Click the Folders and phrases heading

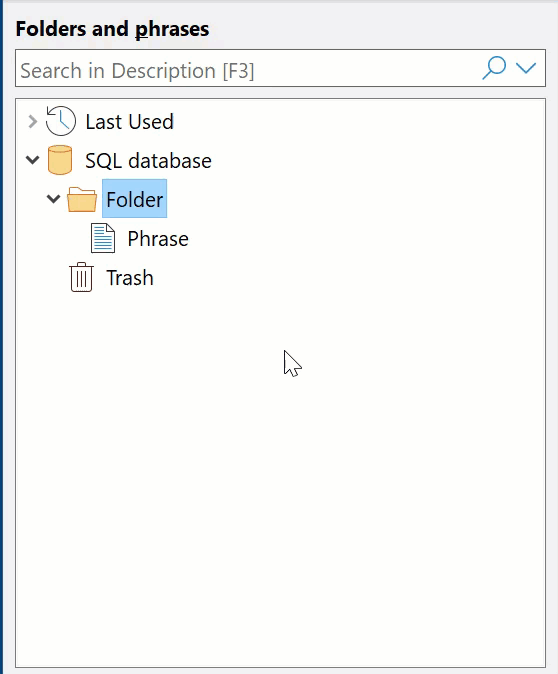click(x=112, y=29)
